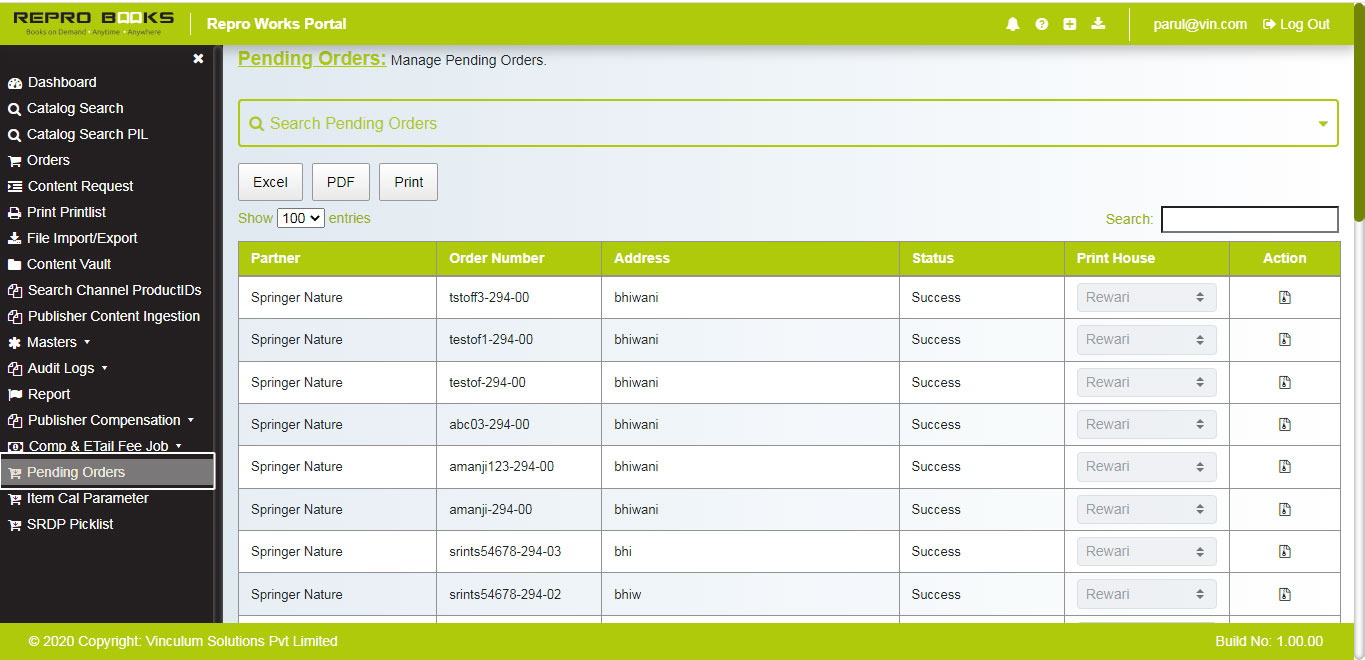Click the action icon for order abc03-294-00
This screenshot has width=1365, height=660.
tap(1284, 424)
